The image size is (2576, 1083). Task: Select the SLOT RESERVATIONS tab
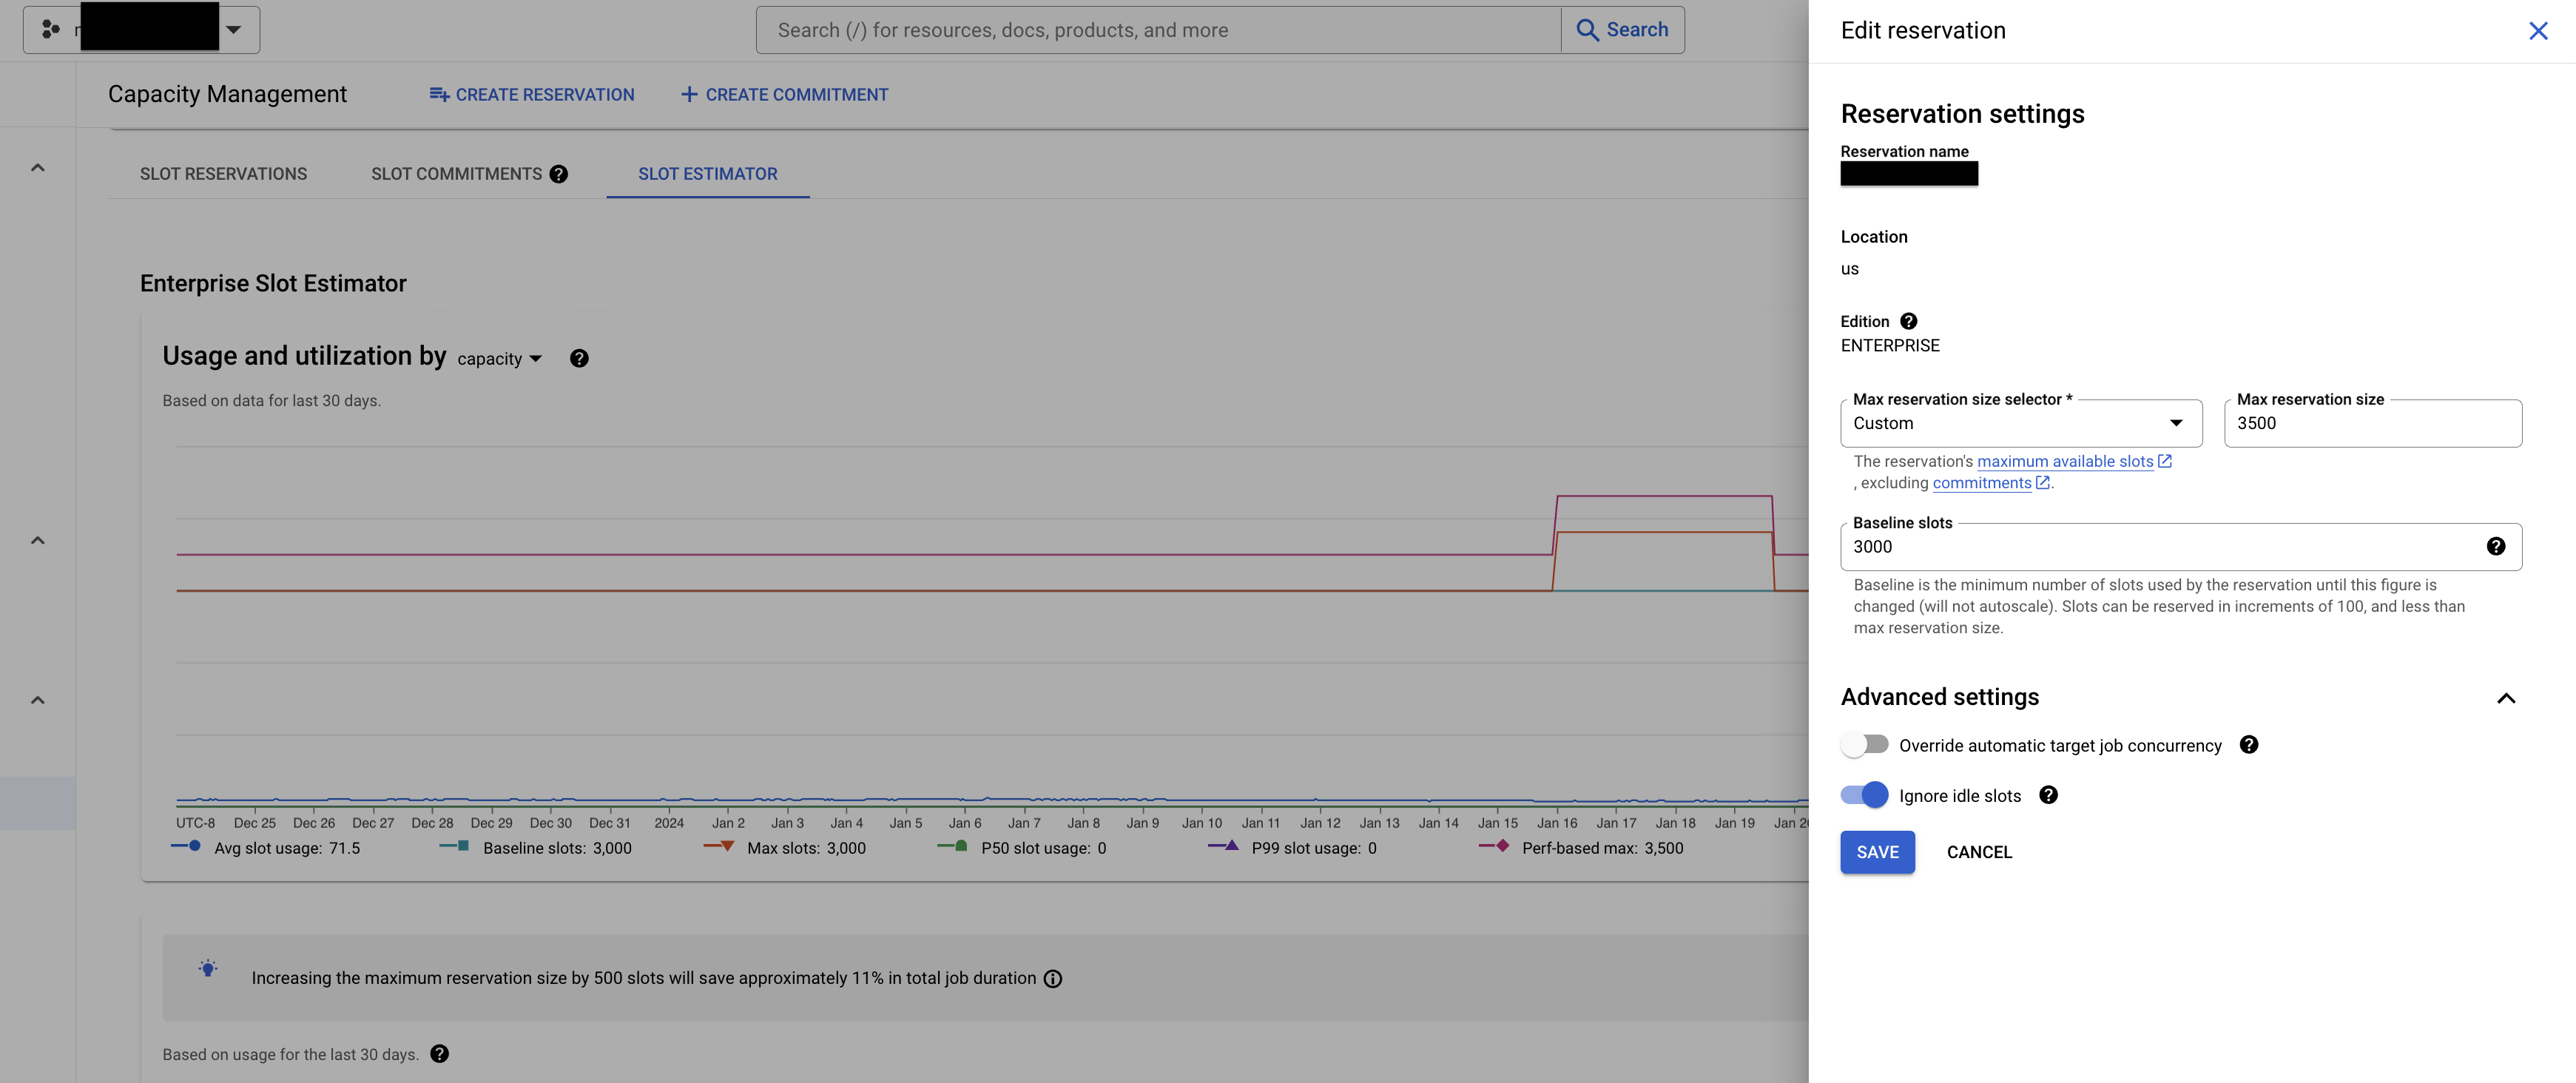(222, 172)
